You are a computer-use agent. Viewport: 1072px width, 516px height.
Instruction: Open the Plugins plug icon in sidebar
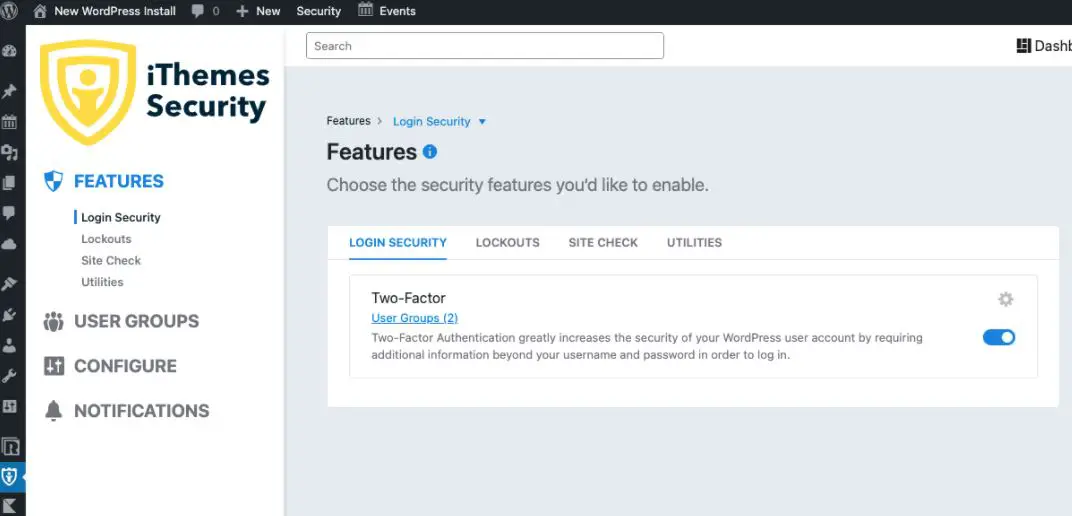pyautogui.click(x=9, y=314)
